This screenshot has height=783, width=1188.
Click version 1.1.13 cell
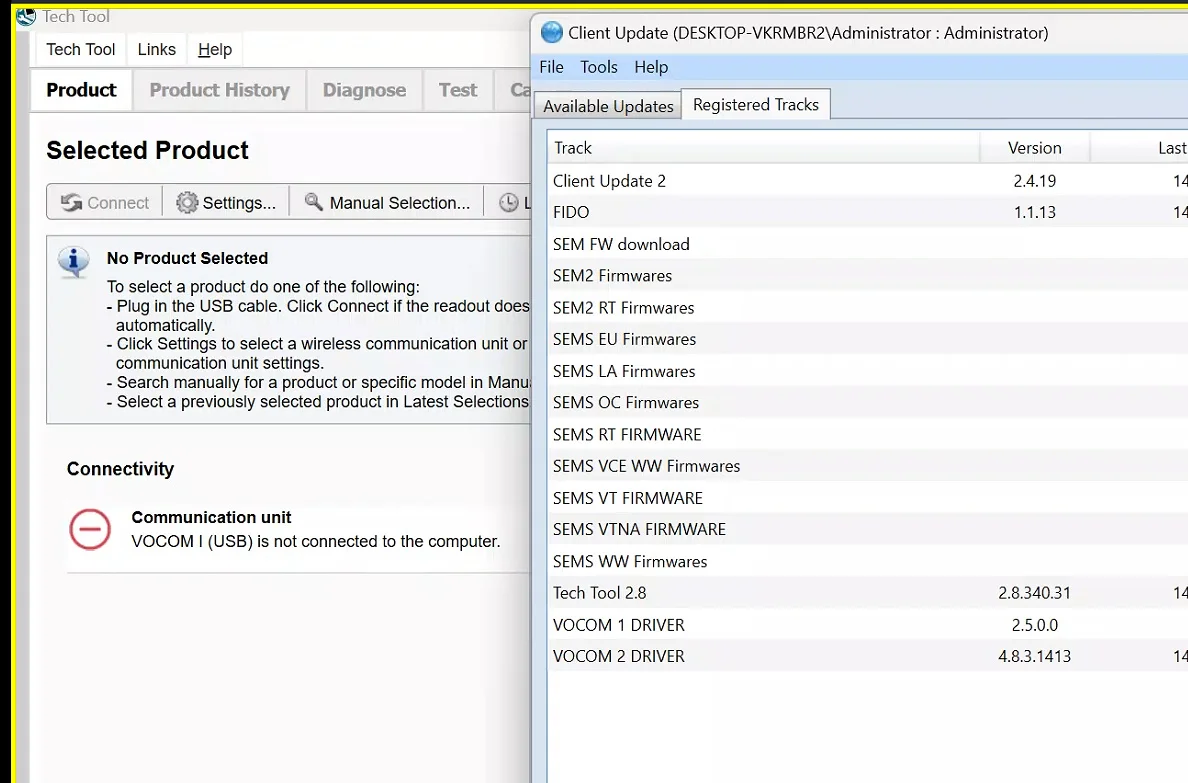coord(1034,212)
